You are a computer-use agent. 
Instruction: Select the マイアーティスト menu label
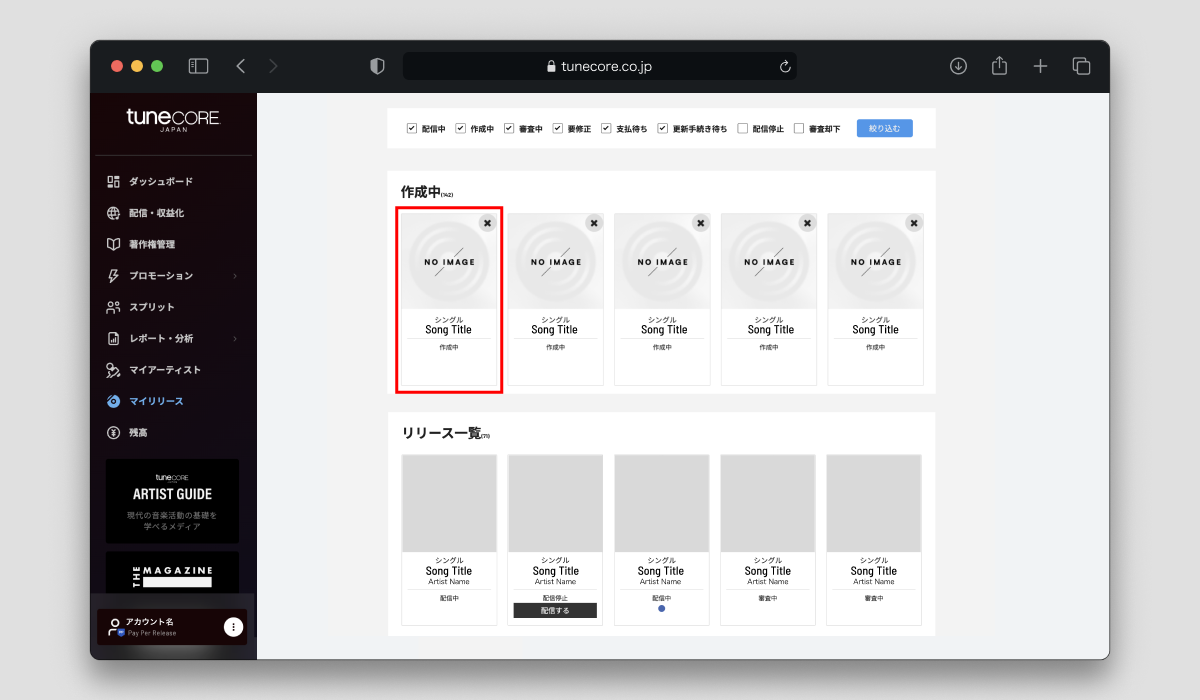(165, 370)
